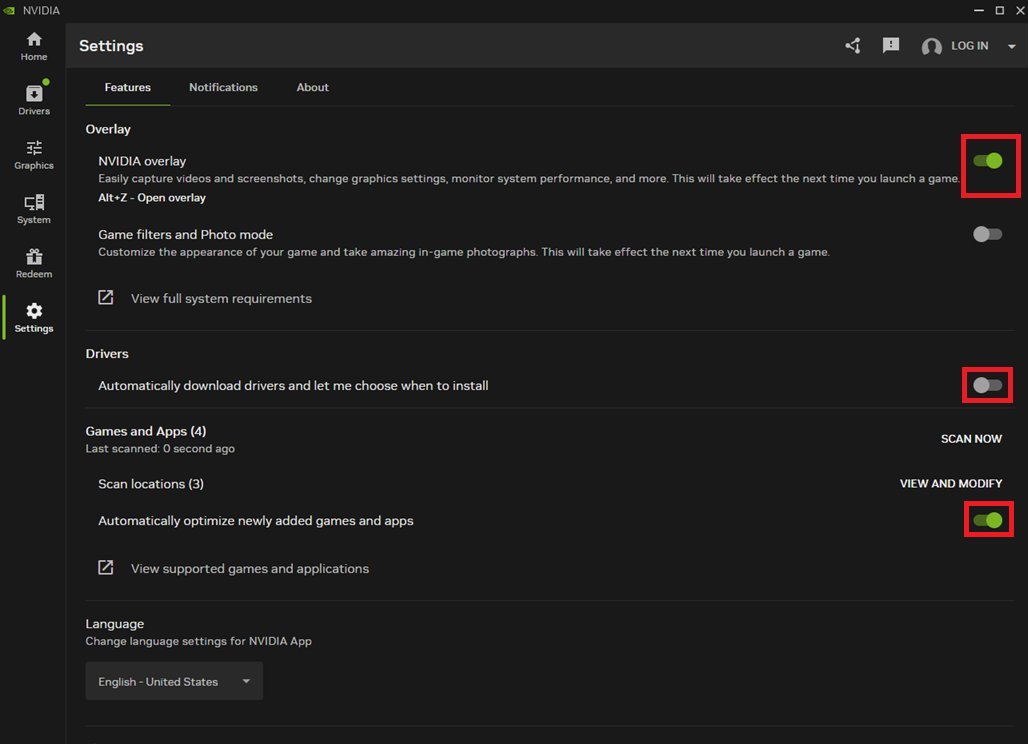
Task: Toggle the NVIDIA overlay switch
Action: point(987,161)
